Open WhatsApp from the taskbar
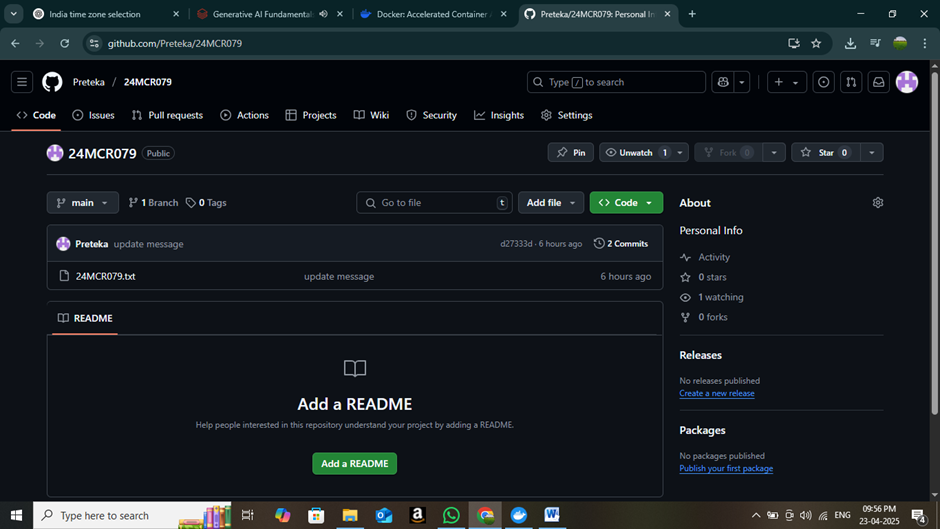The image size is (940, 529). [451, 515]
